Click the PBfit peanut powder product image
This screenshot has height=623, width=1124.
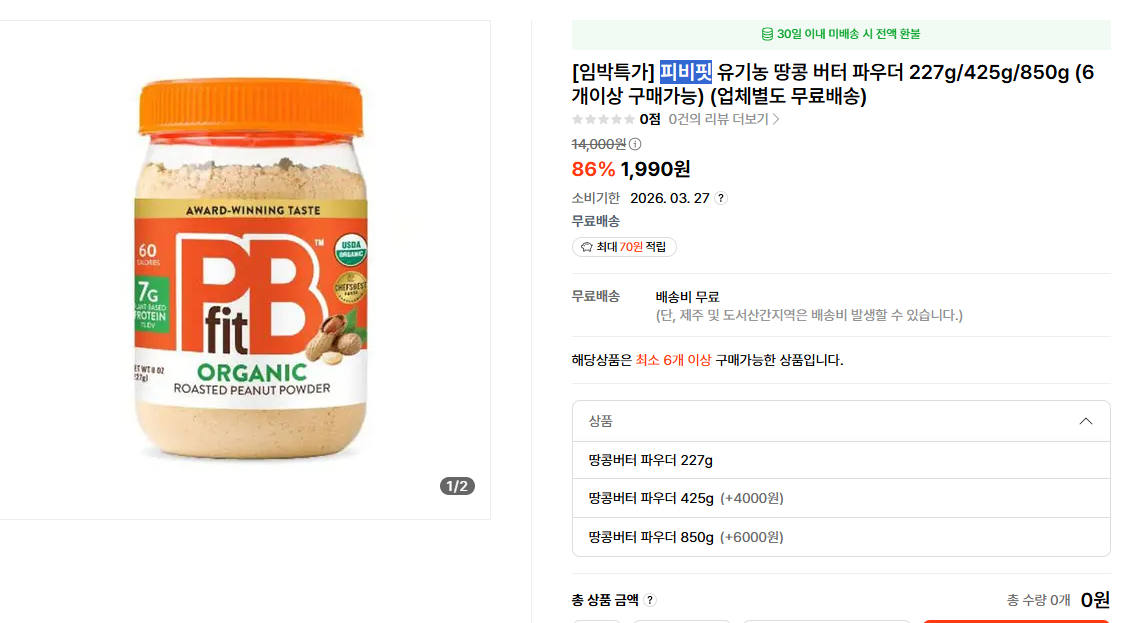coord(250,268)
